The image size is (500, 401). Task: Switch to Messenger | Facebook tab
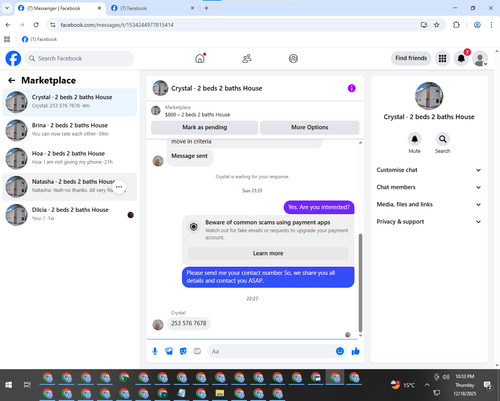(x=60, y=8)
